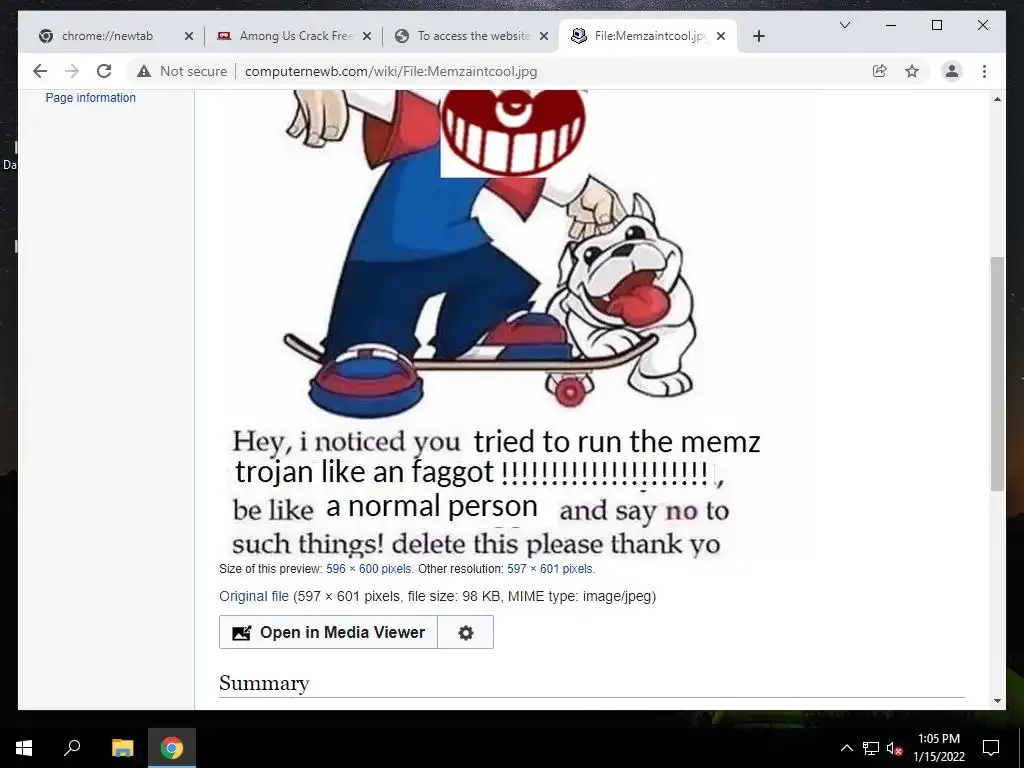Open the Windows Start menu

click(24, 748)
